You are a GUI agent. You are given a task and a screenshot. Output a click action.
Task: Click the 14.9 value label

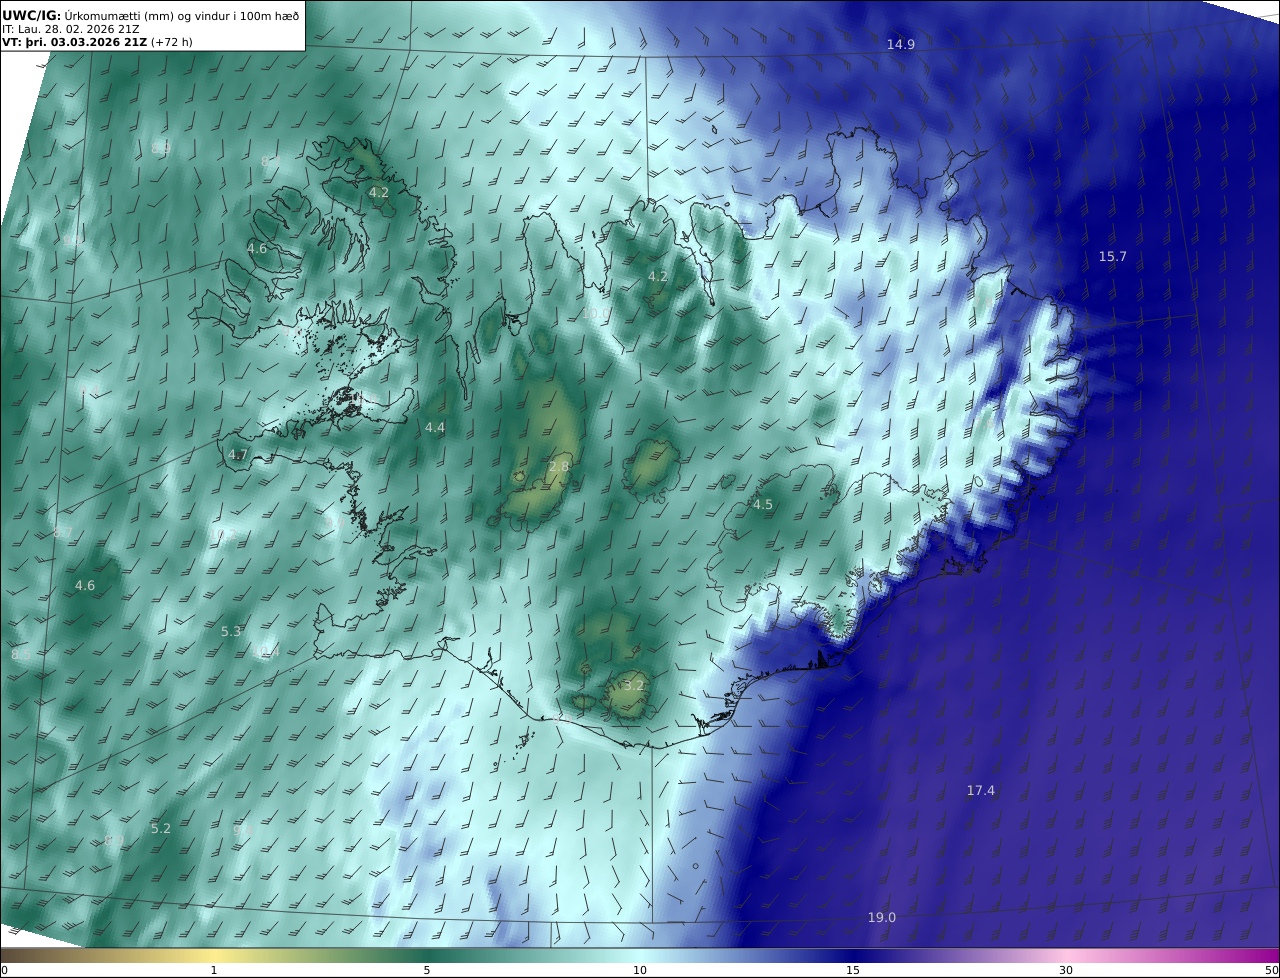(901, 45)
